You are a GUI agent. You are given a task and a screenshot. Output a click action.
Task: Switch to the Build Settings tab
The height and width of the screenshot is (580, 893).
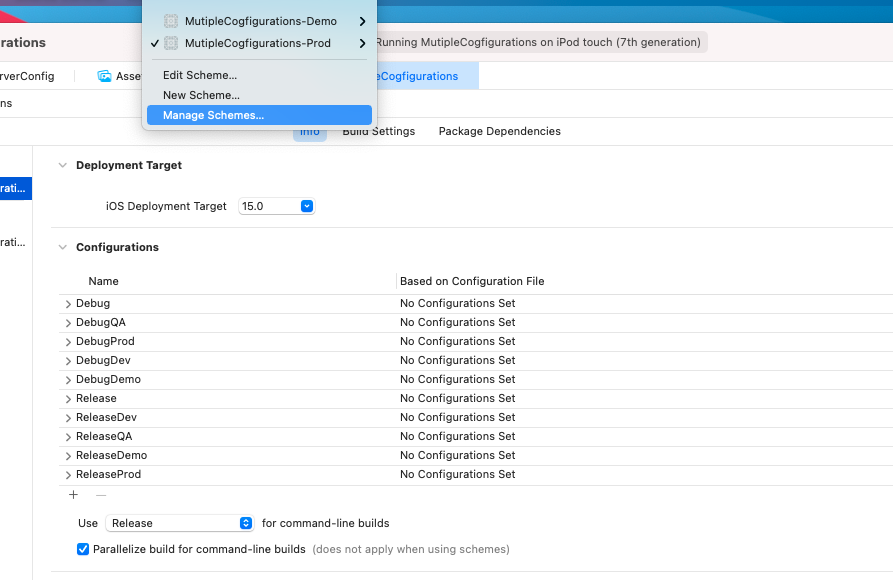[x=379, y=131]
